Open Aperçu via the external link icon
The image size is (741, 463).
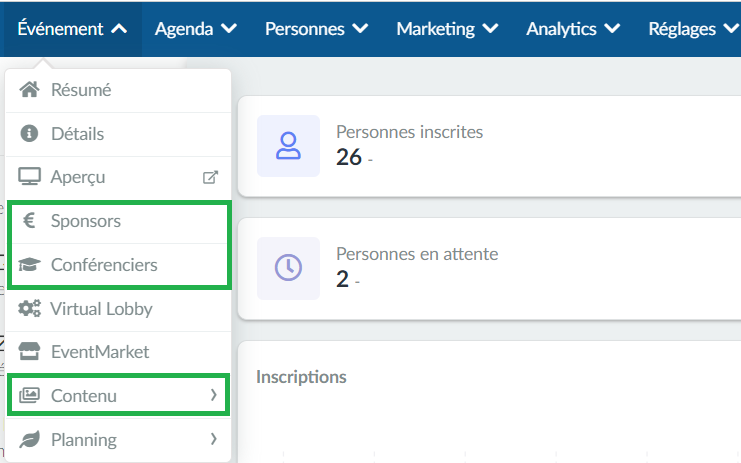tap(210, 177)
